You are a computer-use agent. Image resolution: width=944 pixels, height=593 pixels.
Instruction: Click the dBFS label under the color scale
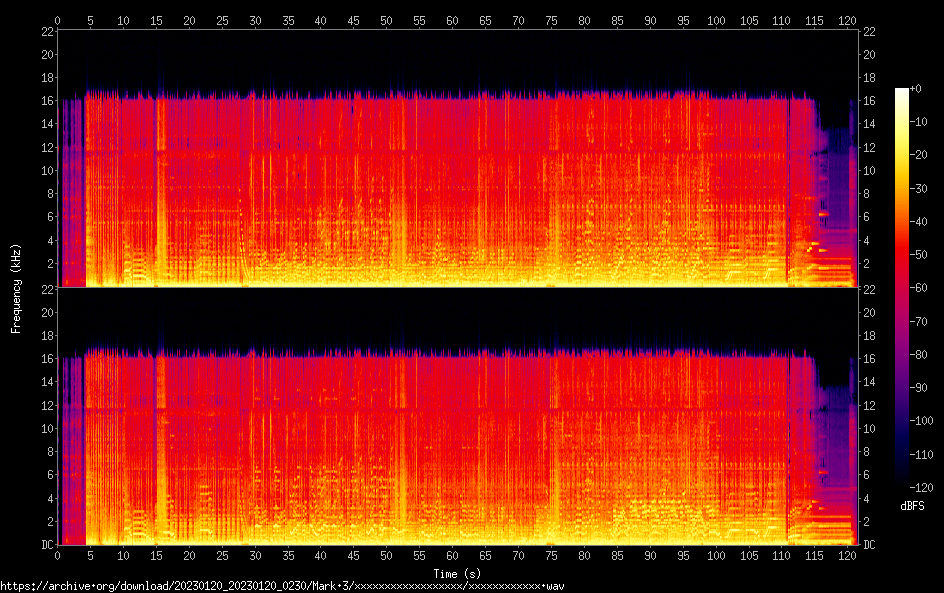pos(911,507)
